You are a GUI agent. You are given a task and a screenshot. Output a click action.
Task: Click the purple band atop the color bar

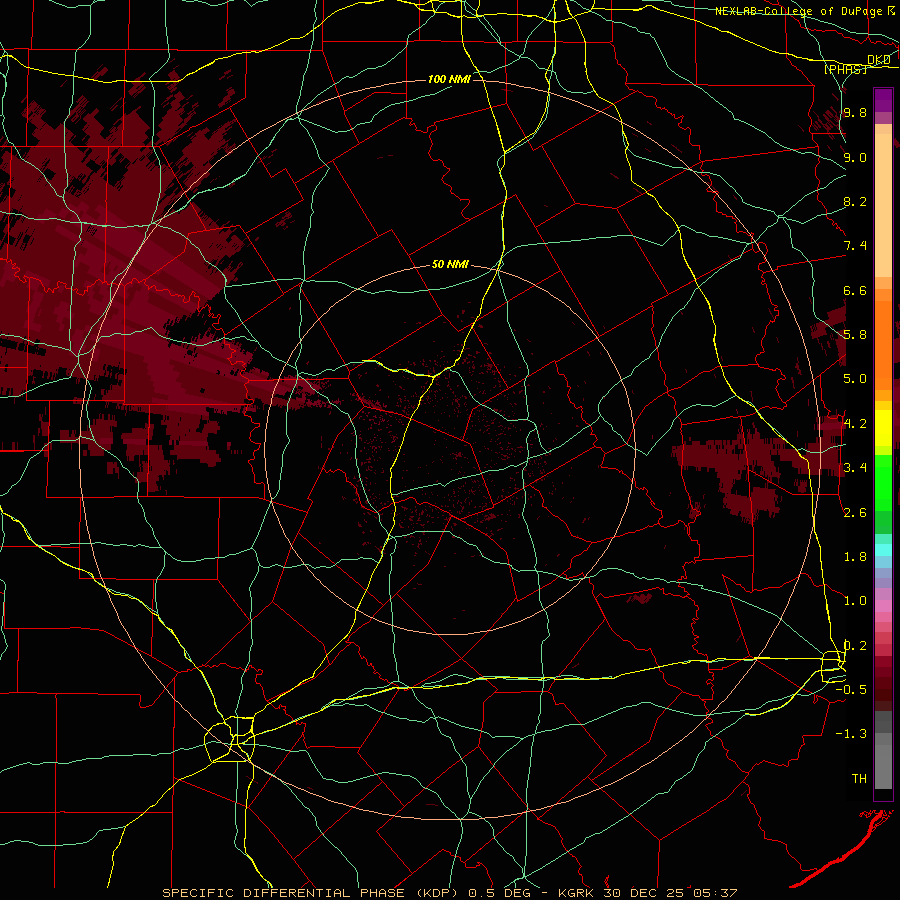(883, 100)
